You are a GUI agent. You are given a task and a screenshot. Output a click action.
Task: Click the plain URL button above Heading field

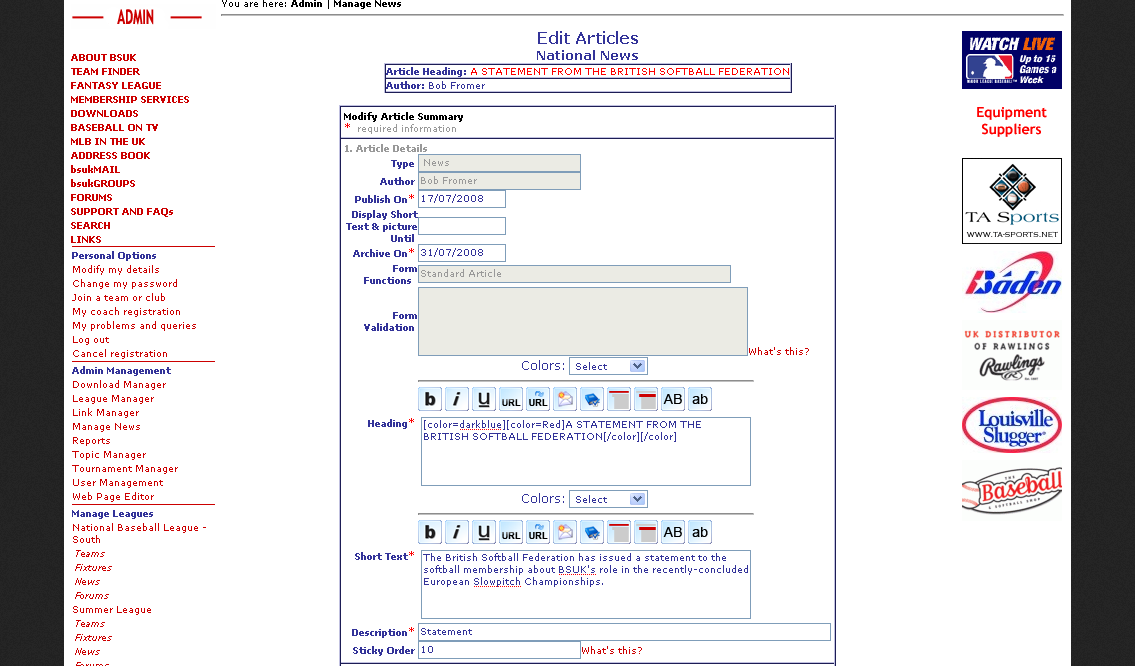click(x=511, y=399)
